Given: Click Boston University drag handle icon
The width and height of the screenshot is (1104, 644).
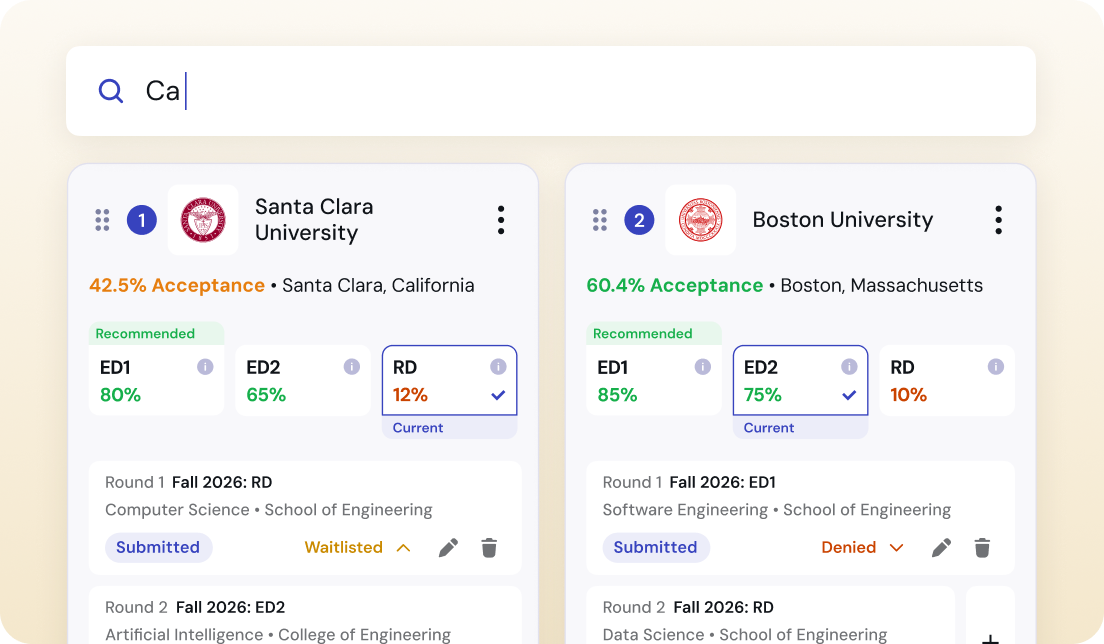Looking at the screenshot, I should (600, 220).
